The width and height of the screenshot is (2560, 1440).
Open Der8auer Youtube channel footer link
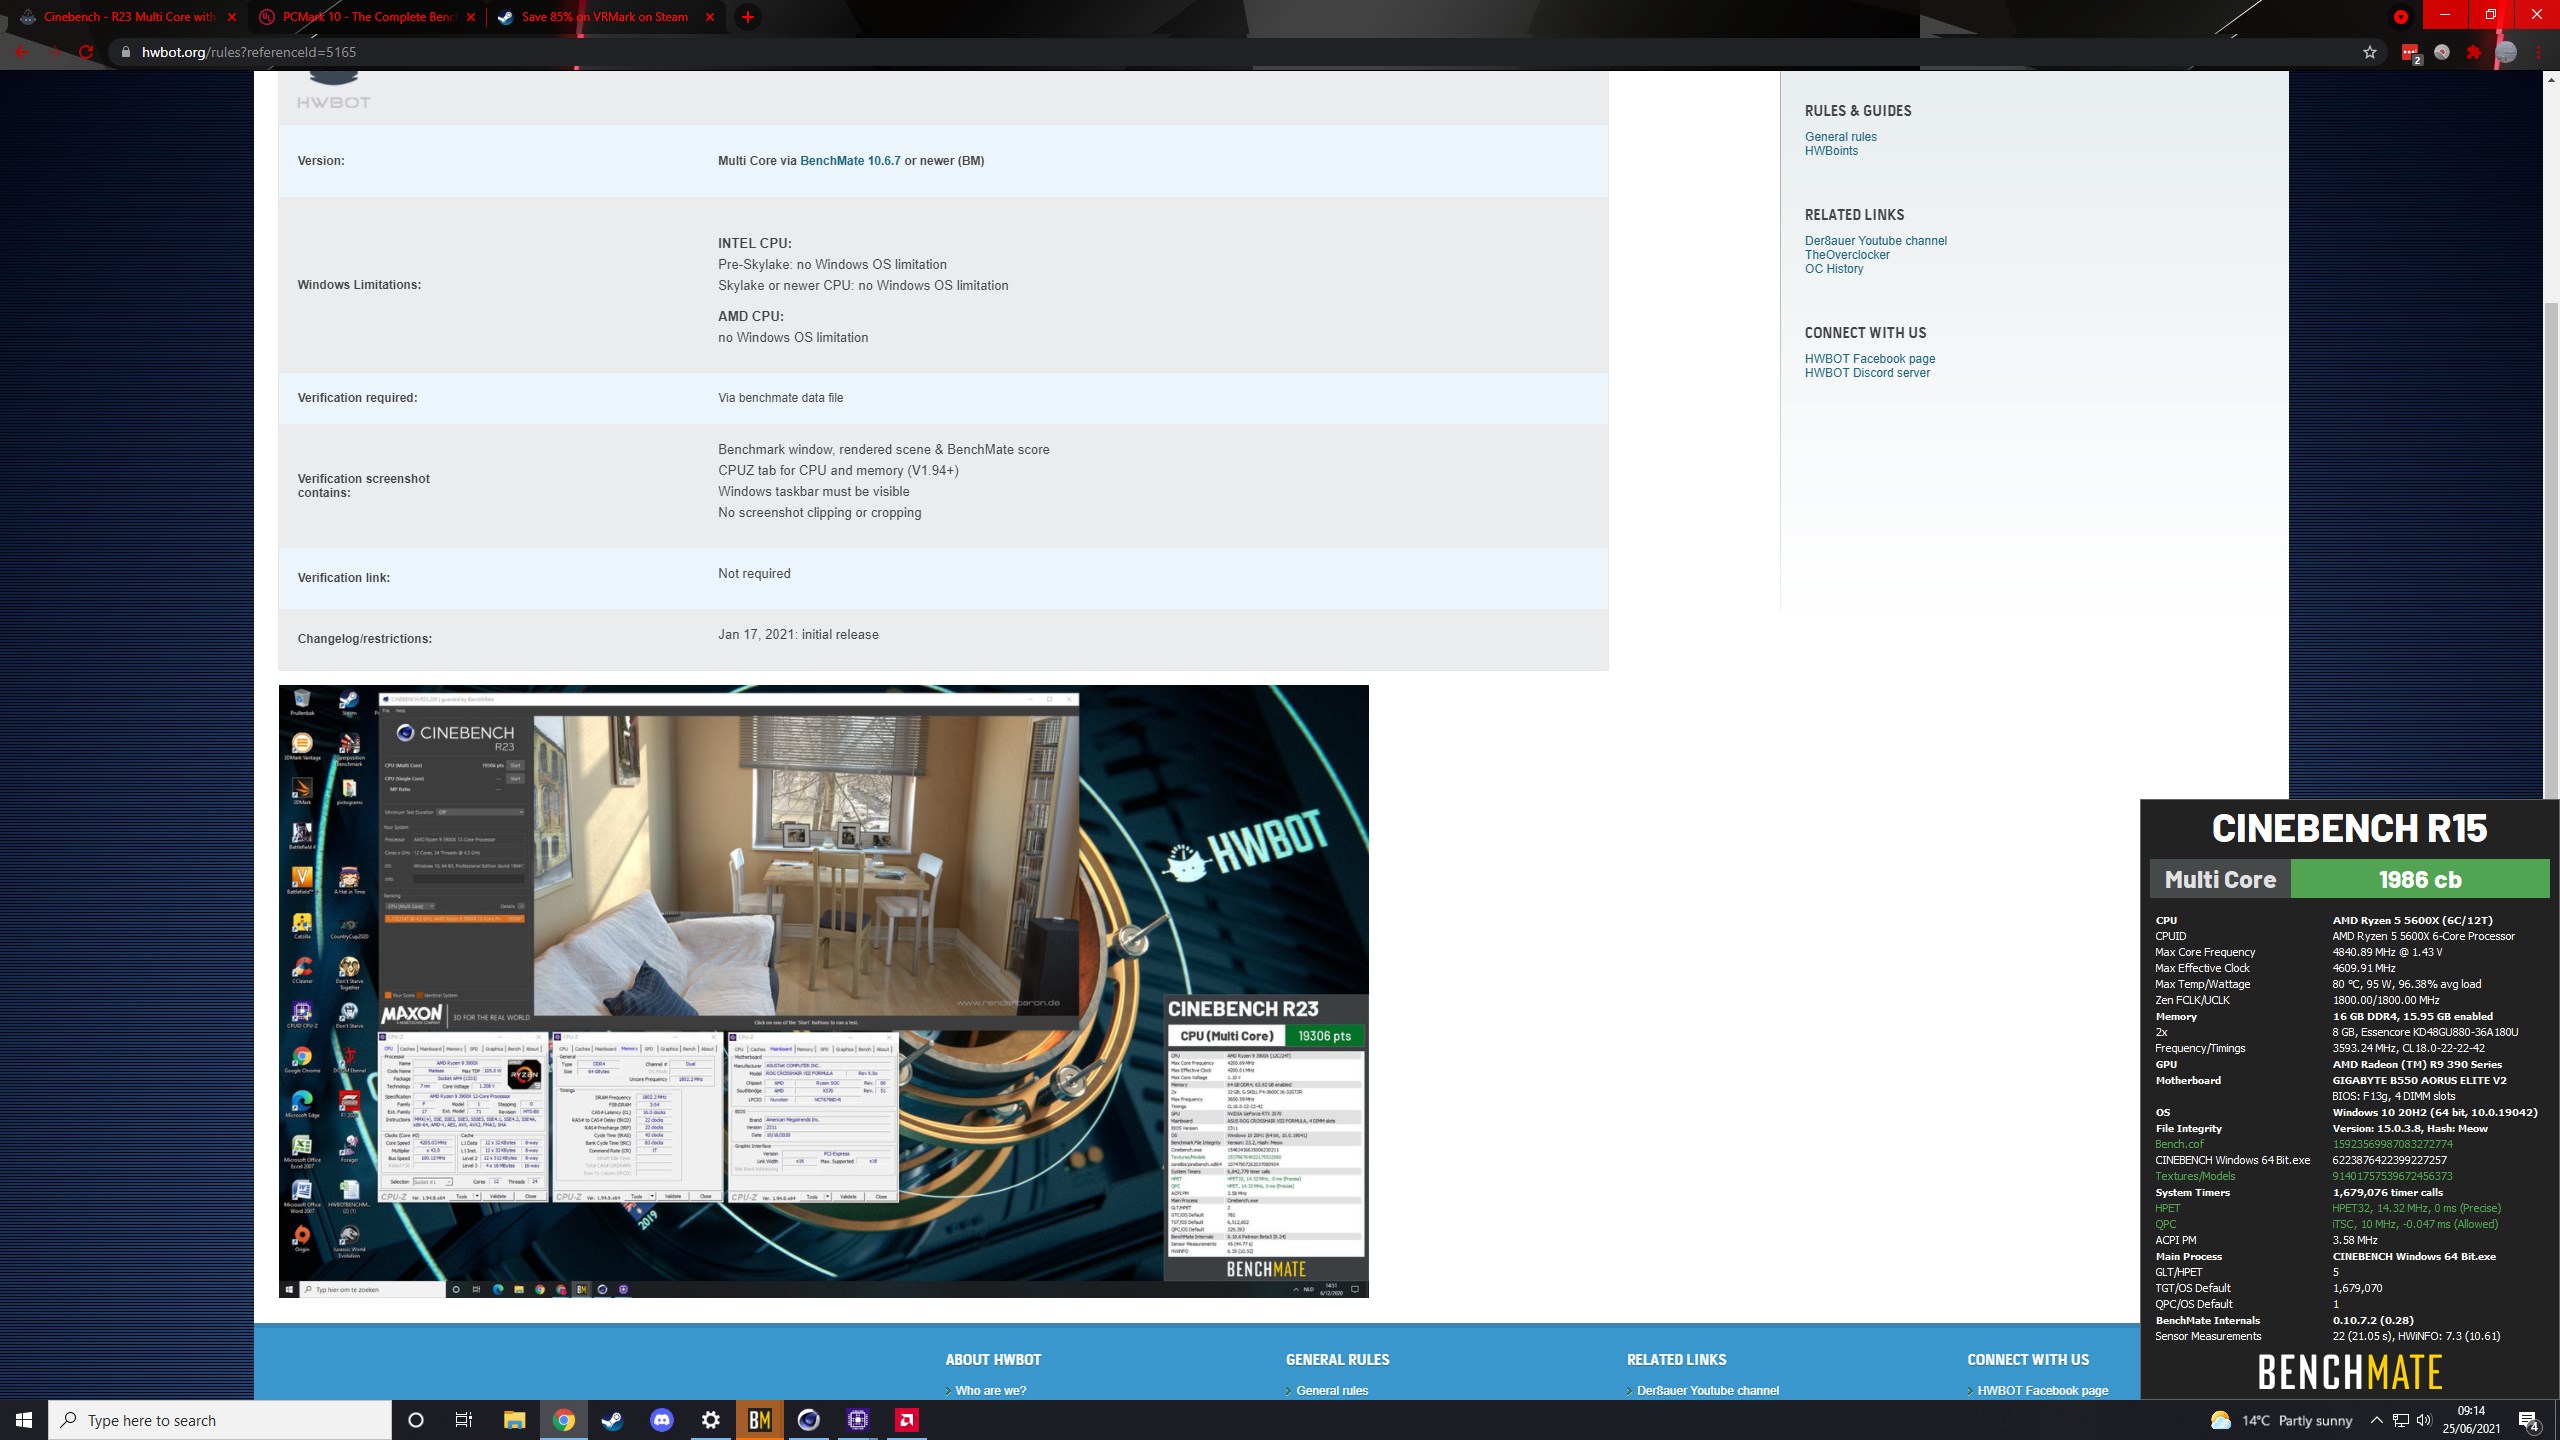click(x=1707, y=1390)
